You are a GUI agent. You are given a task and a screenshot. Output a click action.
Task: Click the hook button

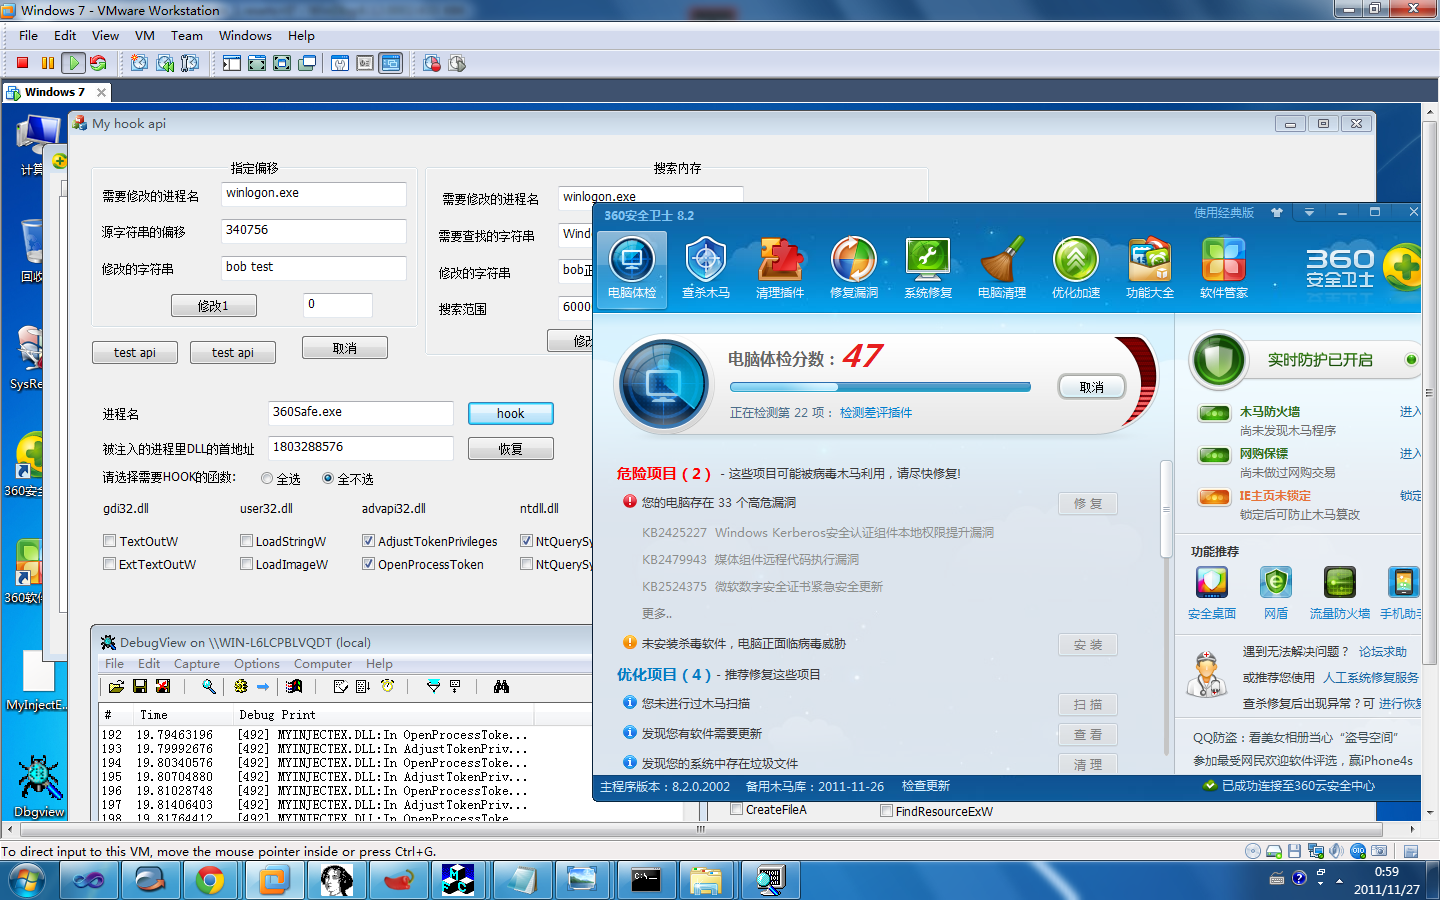point(510,413)
